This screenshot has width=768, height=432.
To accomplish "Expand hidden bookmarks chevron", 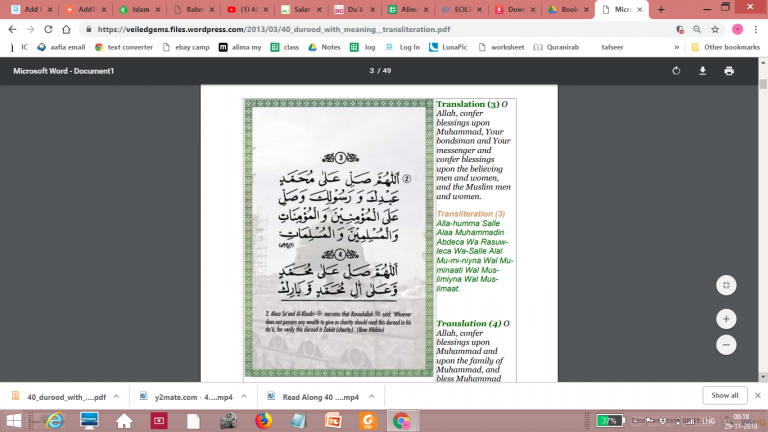I will (676, 47).
